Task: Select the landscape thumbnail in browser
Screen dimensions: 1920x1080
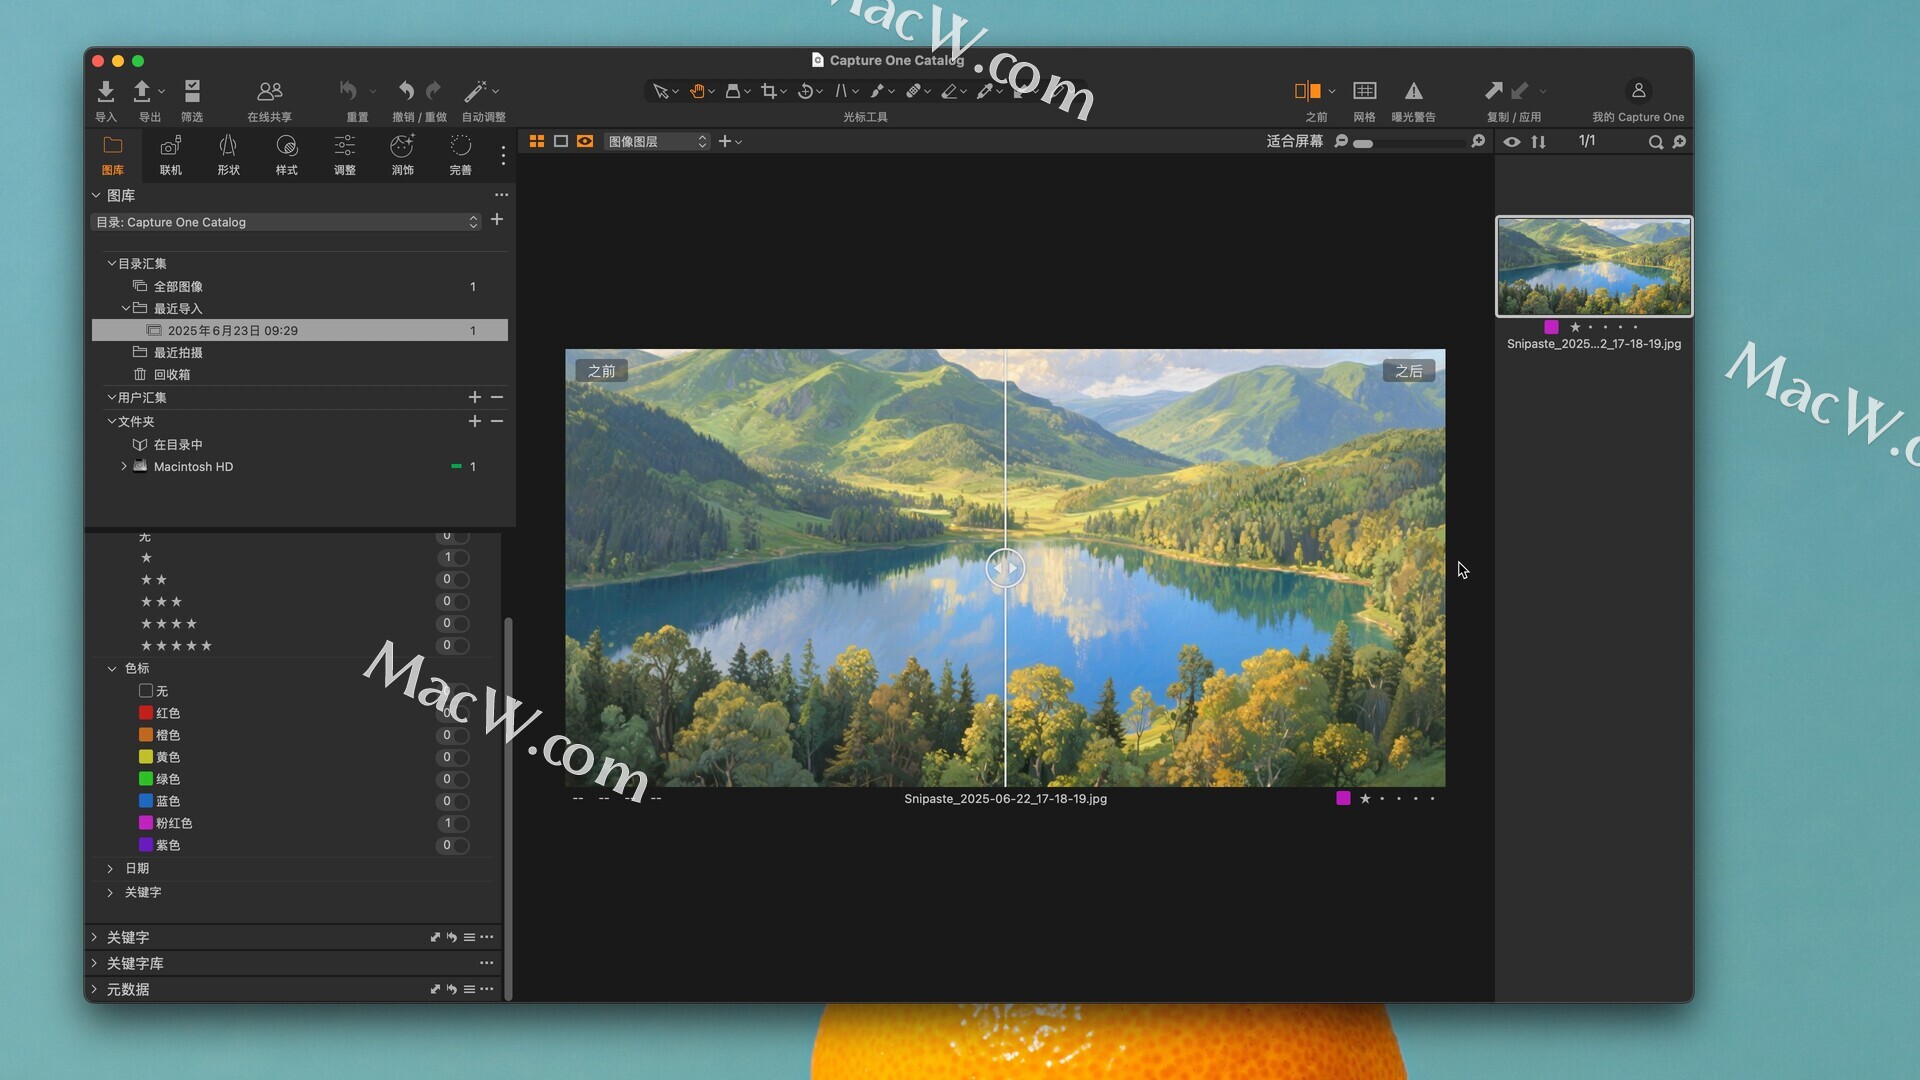Action: tap(1594, 266)
